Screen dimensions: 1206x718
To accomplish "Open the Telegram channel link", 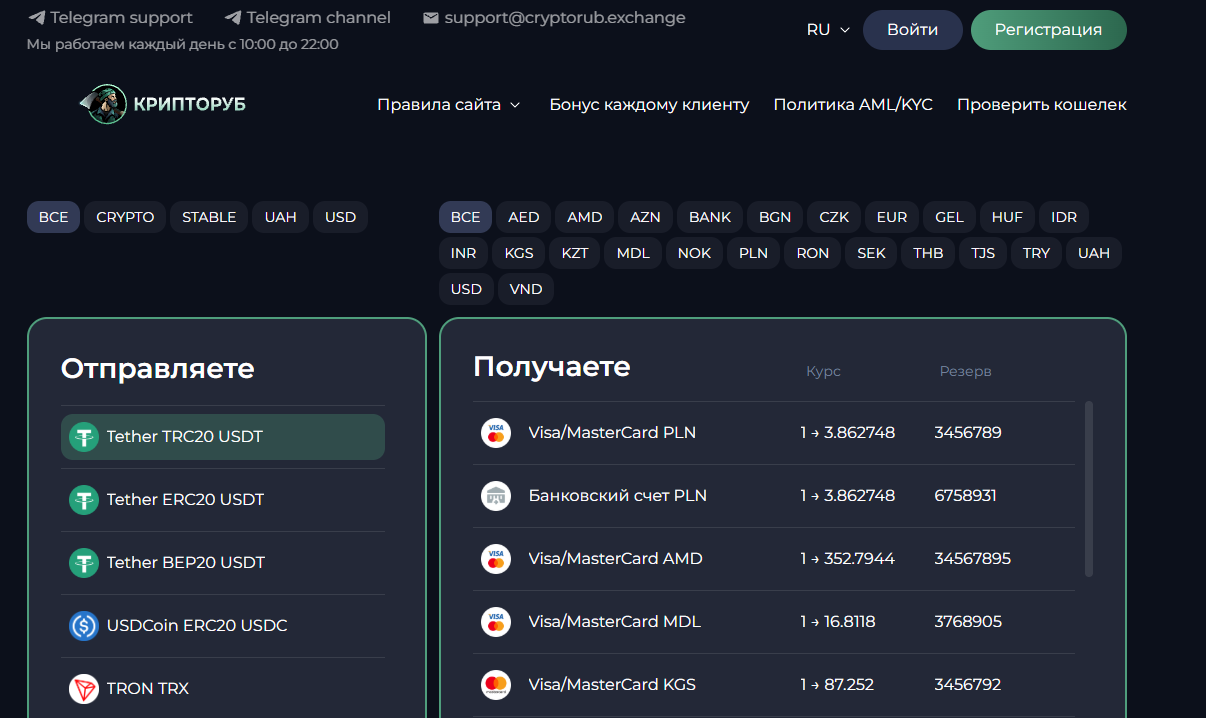I will (308, 18).
